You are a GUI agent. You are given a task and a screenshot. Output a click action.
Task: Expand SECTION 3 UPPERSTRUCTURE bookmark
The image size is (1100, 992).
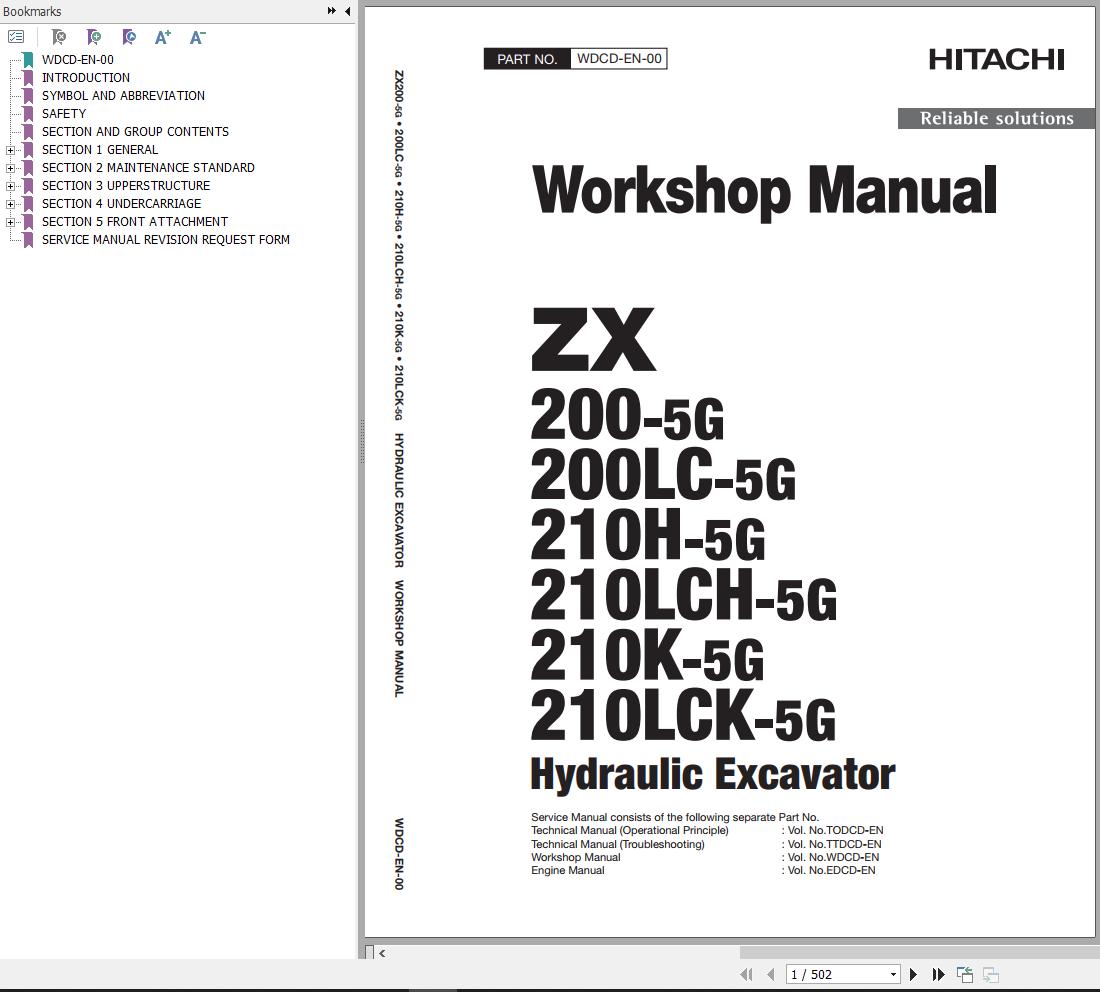[x=10, y=186]
